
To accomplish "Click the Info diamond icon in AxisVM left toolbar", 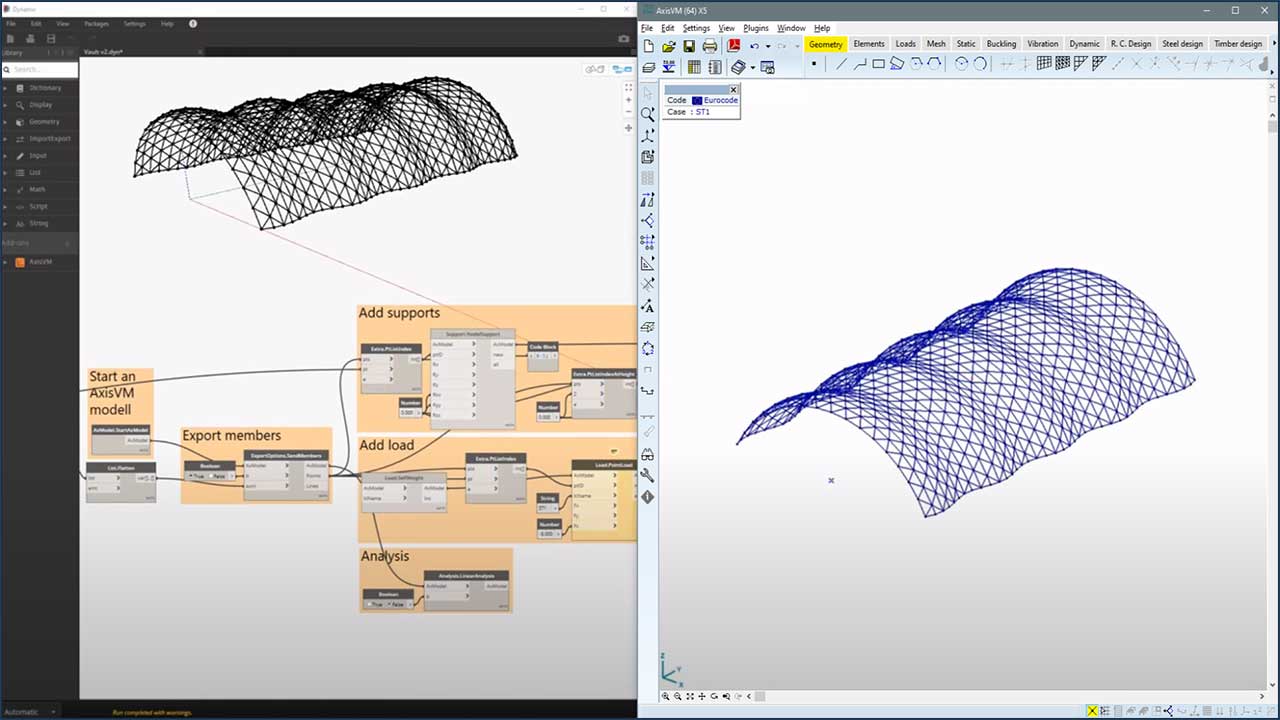I will [648, 497].
